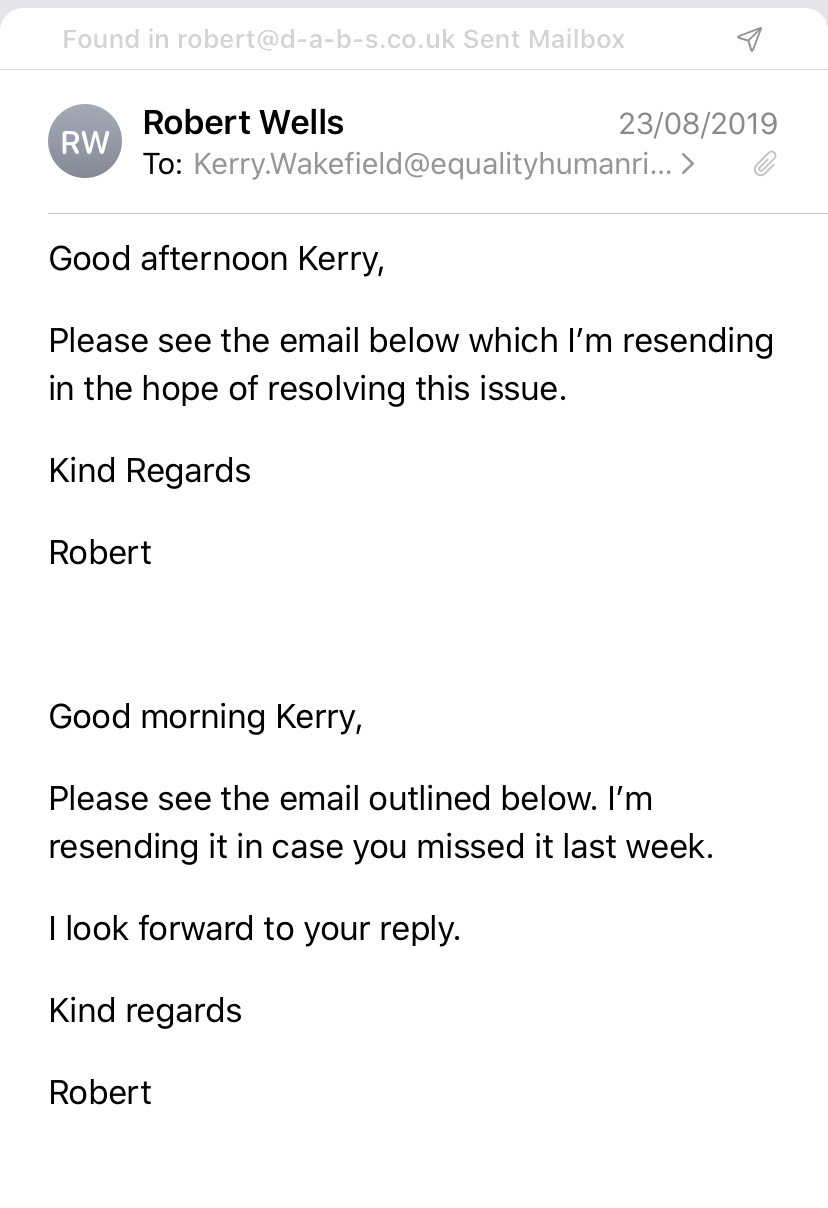Click the "Good morning Kerry," greeting

(205, 717)
